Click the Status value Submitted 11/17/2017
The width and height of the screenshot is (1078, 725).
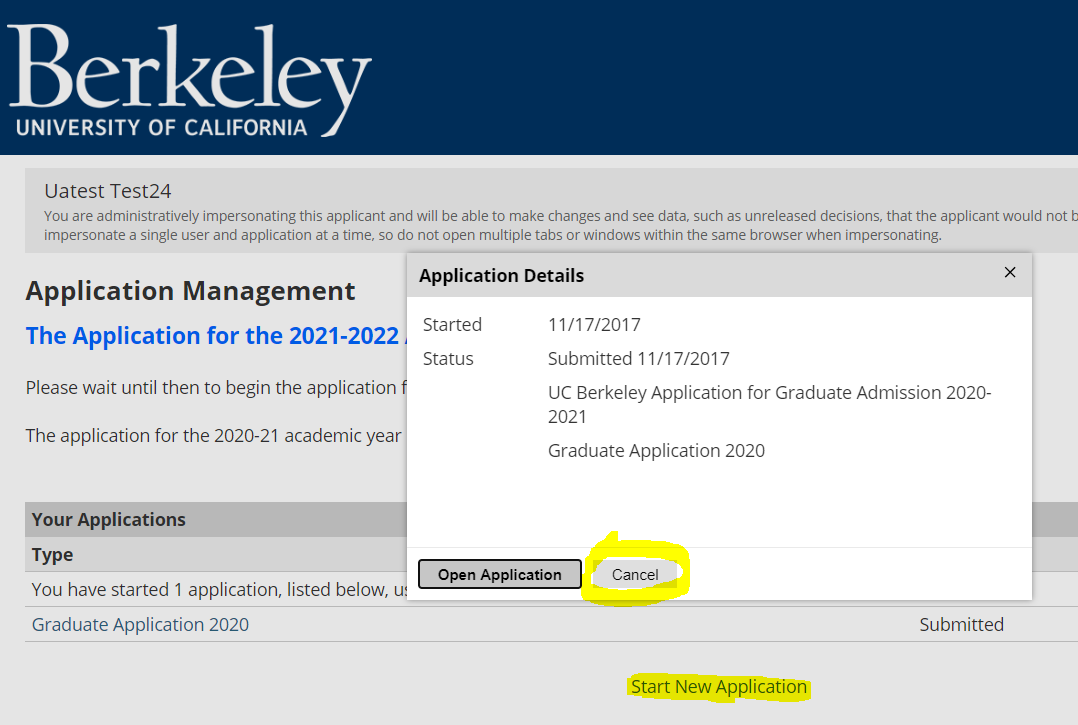click(639, 359)
